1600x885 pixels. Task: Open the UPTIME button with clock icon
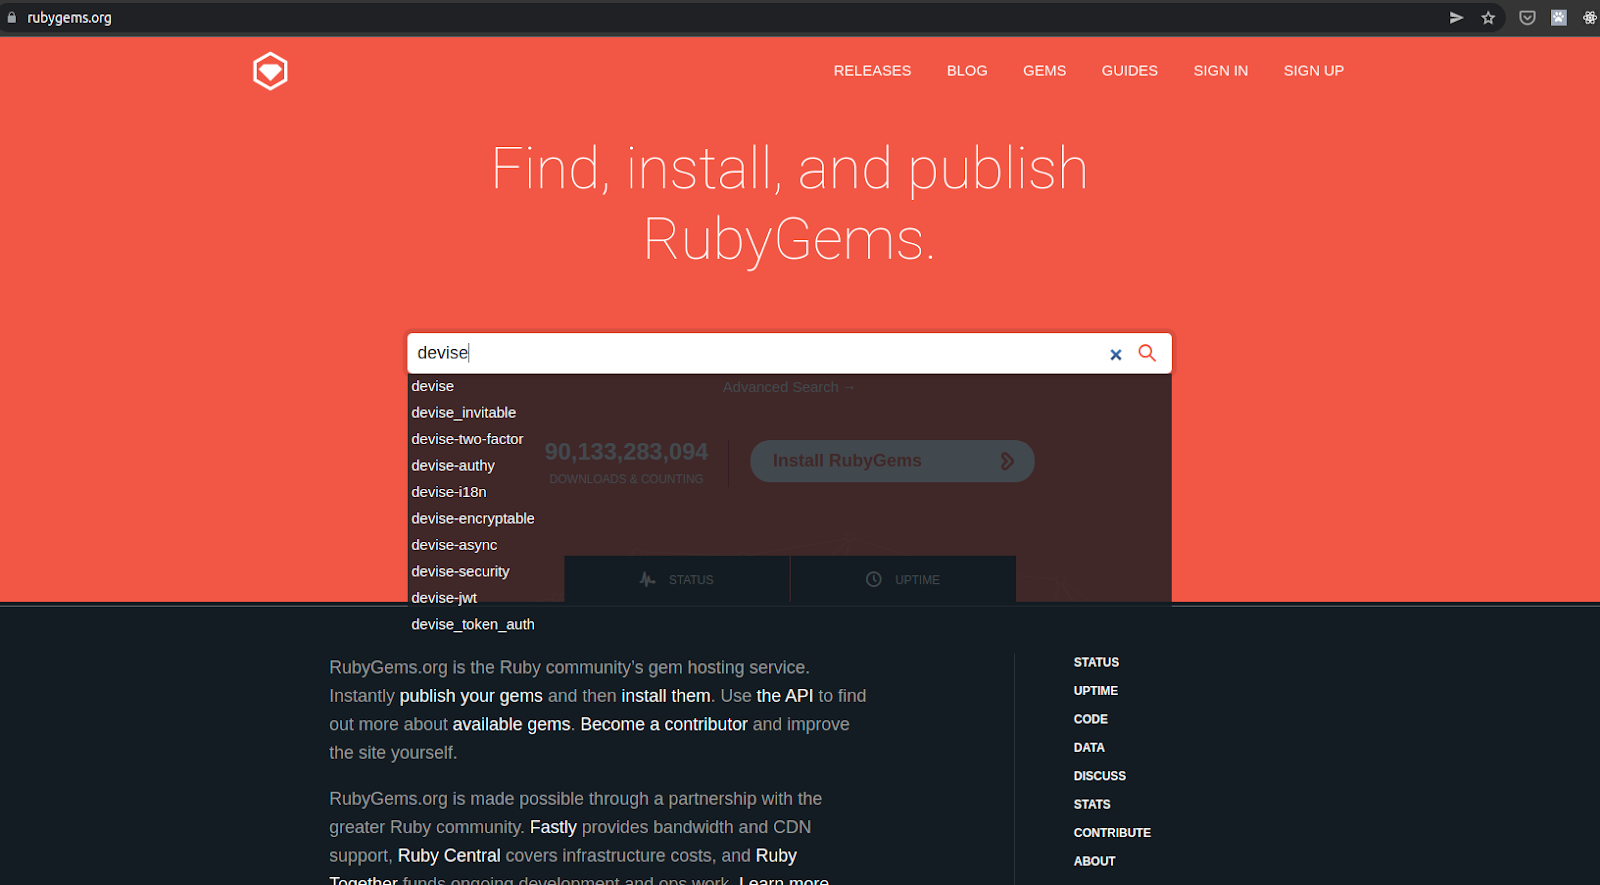903,580
